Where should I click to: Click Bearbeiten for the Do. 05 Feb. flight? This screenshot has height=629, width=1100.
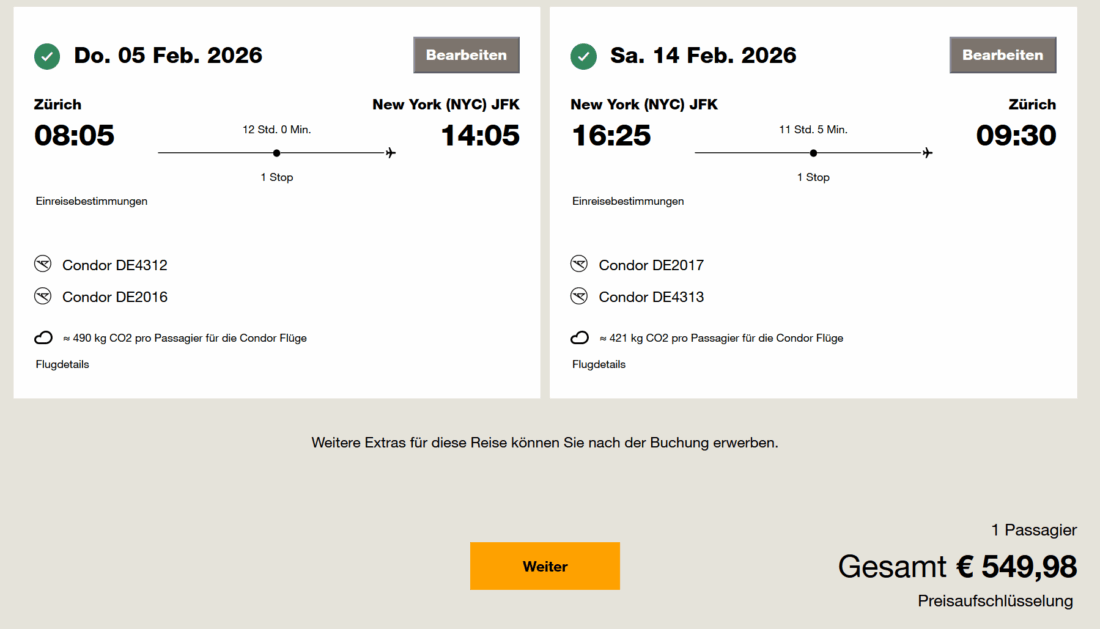pos(466,55)
